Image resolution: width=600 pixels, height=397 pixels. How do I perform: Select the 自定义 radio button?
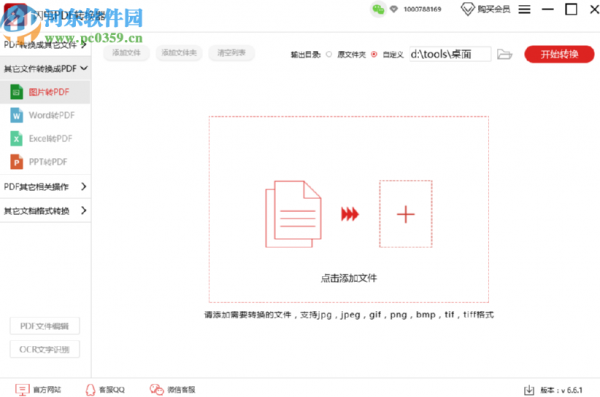coord(374,54)
